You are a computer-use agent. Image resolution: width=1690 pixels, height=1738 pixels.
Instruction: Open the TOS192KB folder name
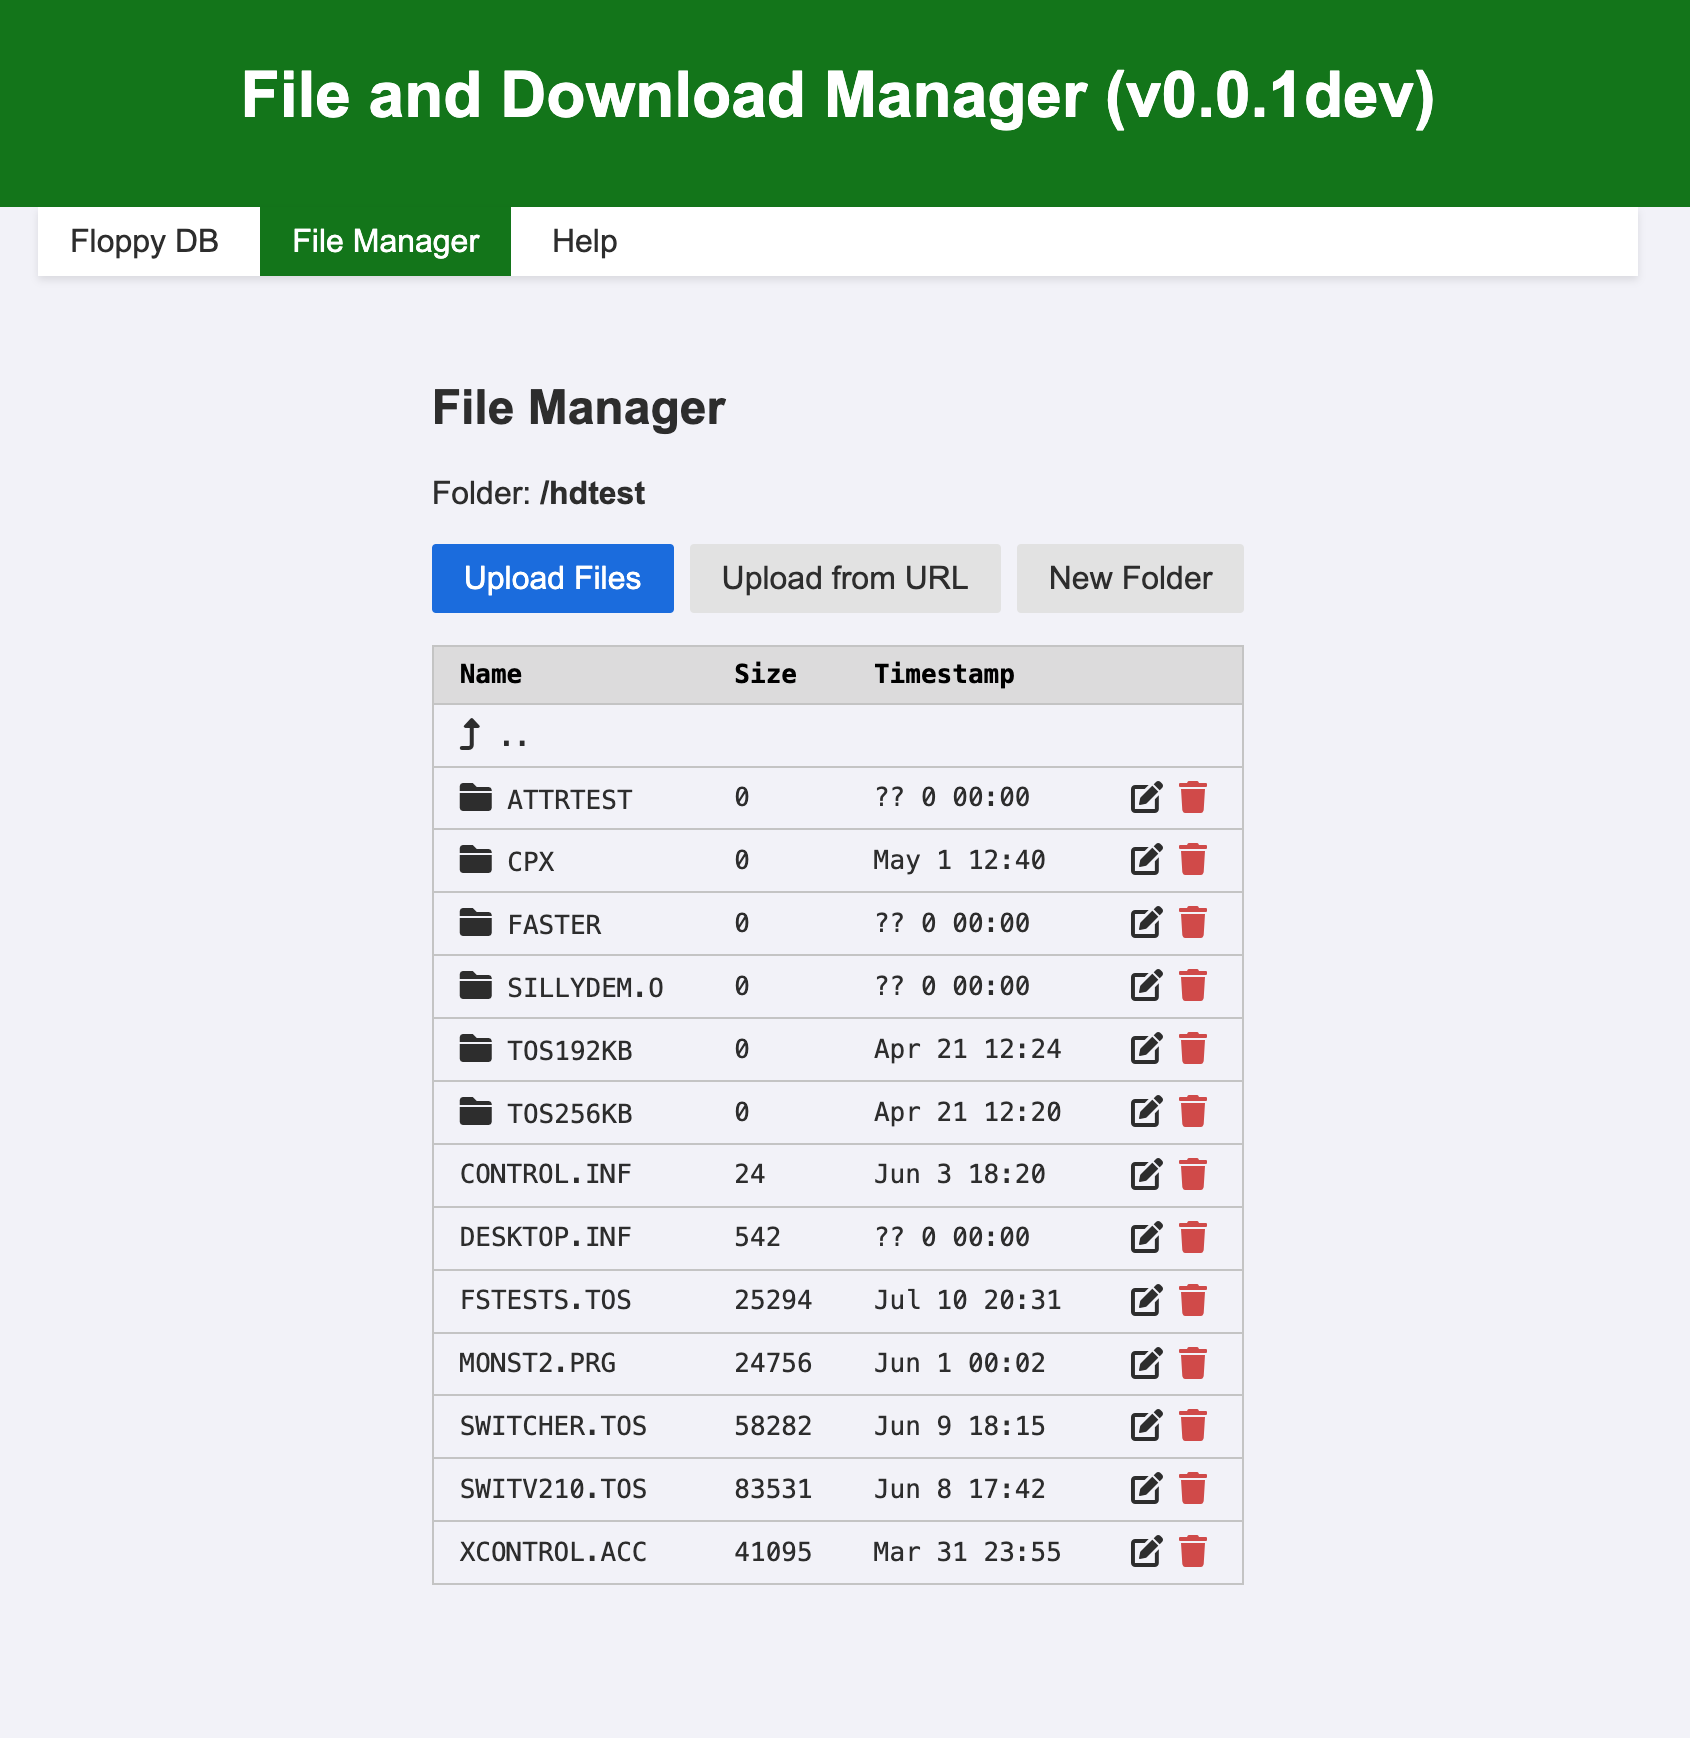tap(570, 1051)
